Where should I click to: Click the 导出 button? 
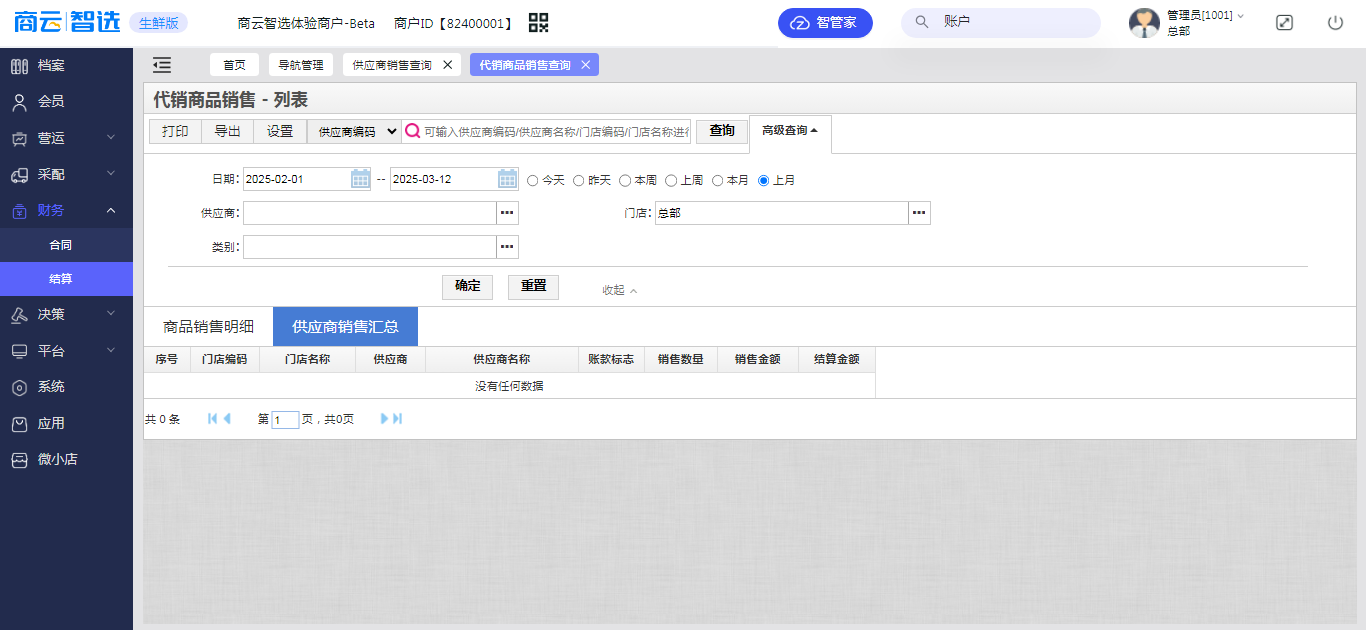[x=227, y=131]
